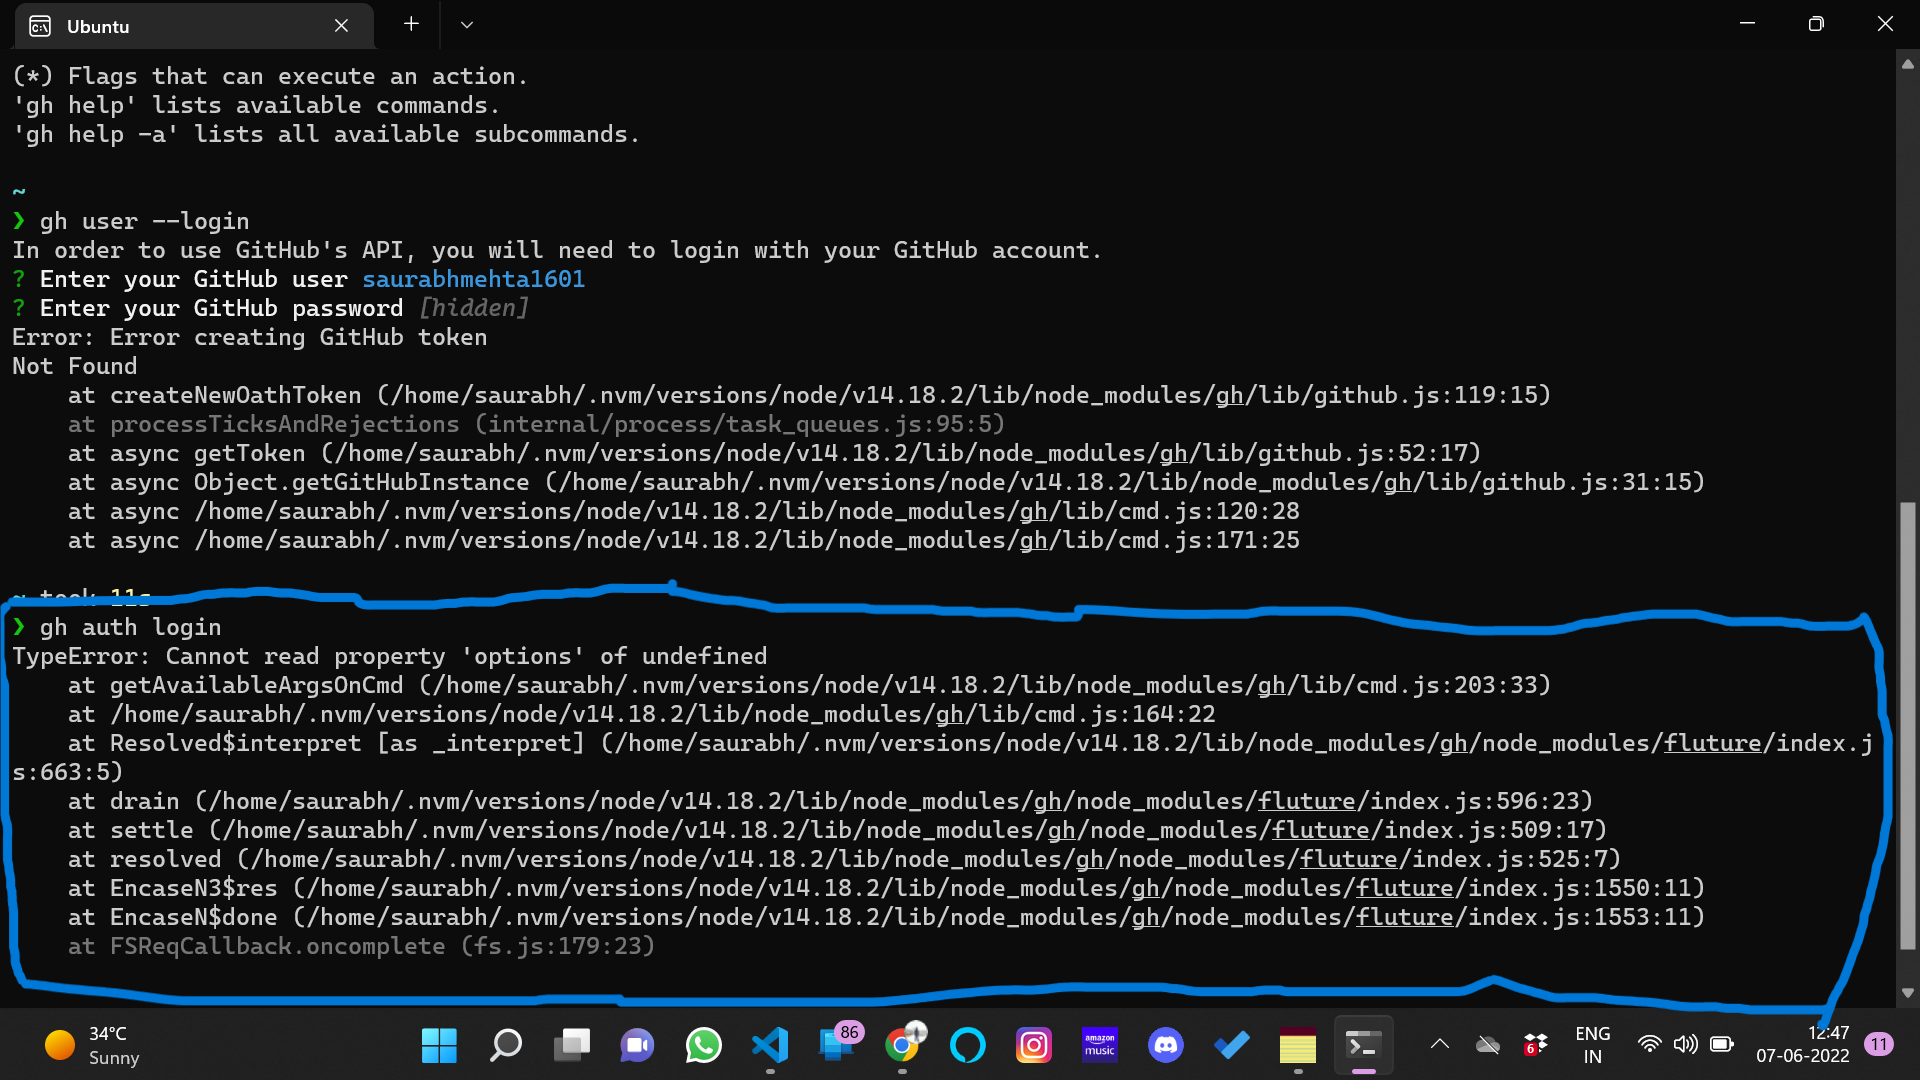Open the new tab profile dropdown in Terminal
The image size is (1920, 1080).
coord(466,24)
